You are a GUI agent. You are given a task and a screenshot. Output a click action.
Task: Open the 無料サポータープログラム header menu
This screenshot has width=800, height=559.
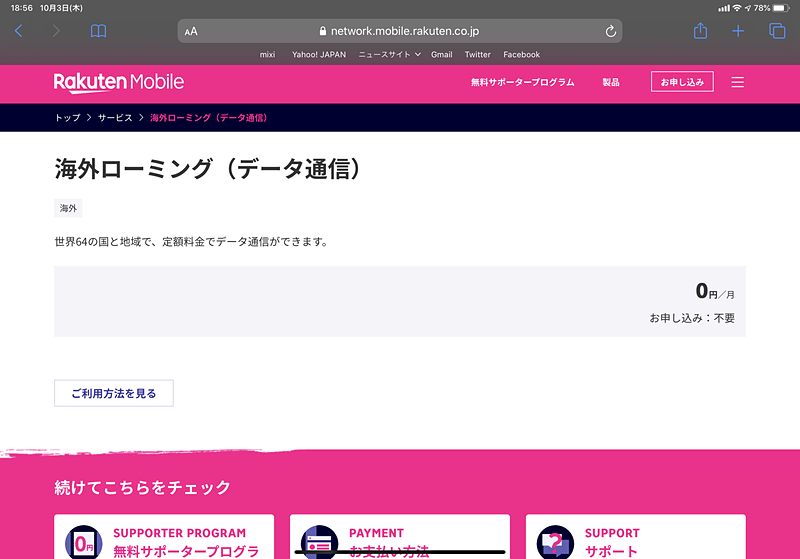point(522,82)
